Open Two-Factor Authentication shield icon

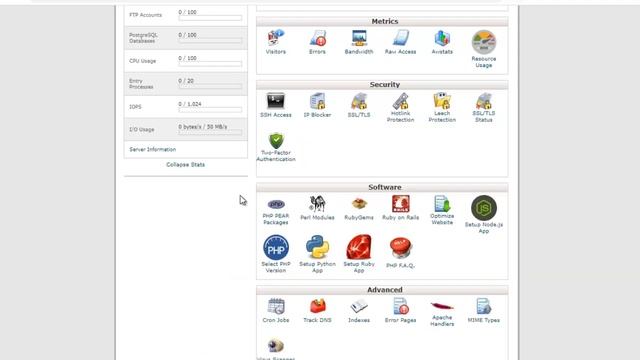point(276,140)
